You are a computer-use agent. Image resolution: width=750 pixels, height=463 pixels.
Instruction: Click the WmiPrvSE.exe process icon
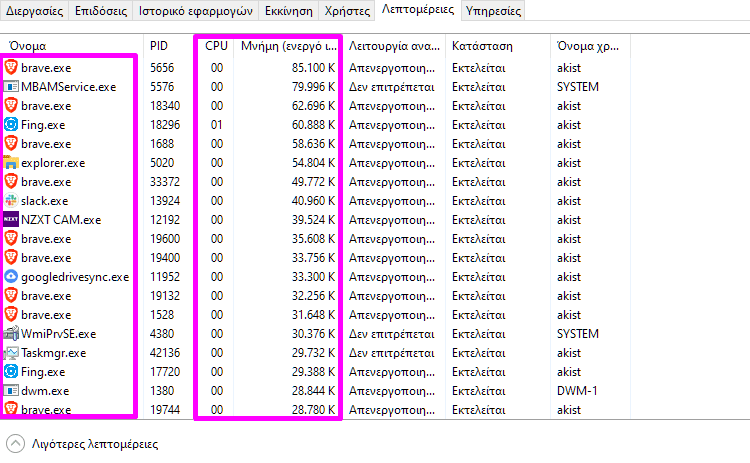pos(11,333)
